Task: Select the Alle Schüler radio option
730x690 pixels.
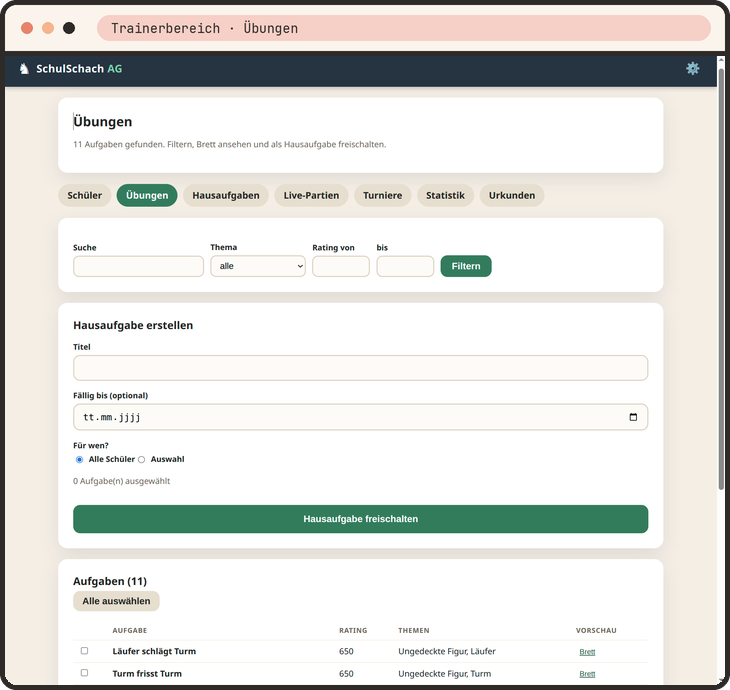Action: [79, 460]
